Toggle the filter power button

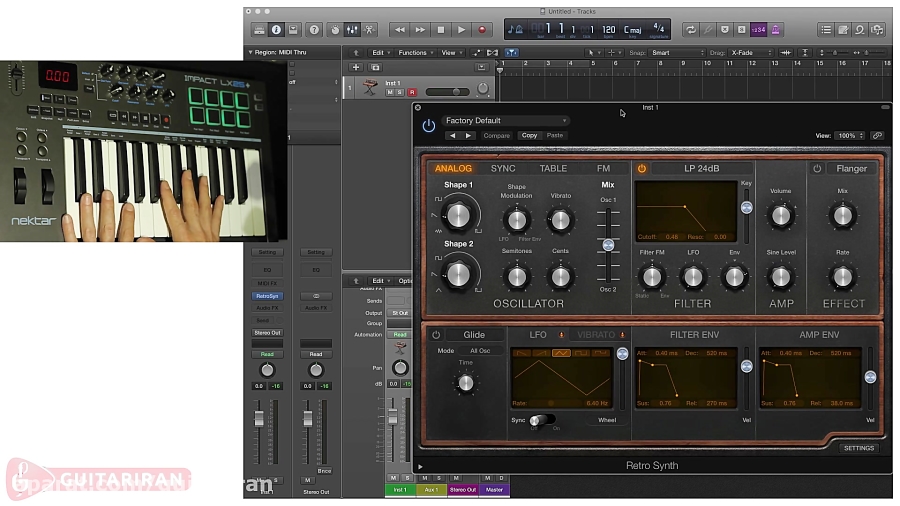click(x=642, y=169)
